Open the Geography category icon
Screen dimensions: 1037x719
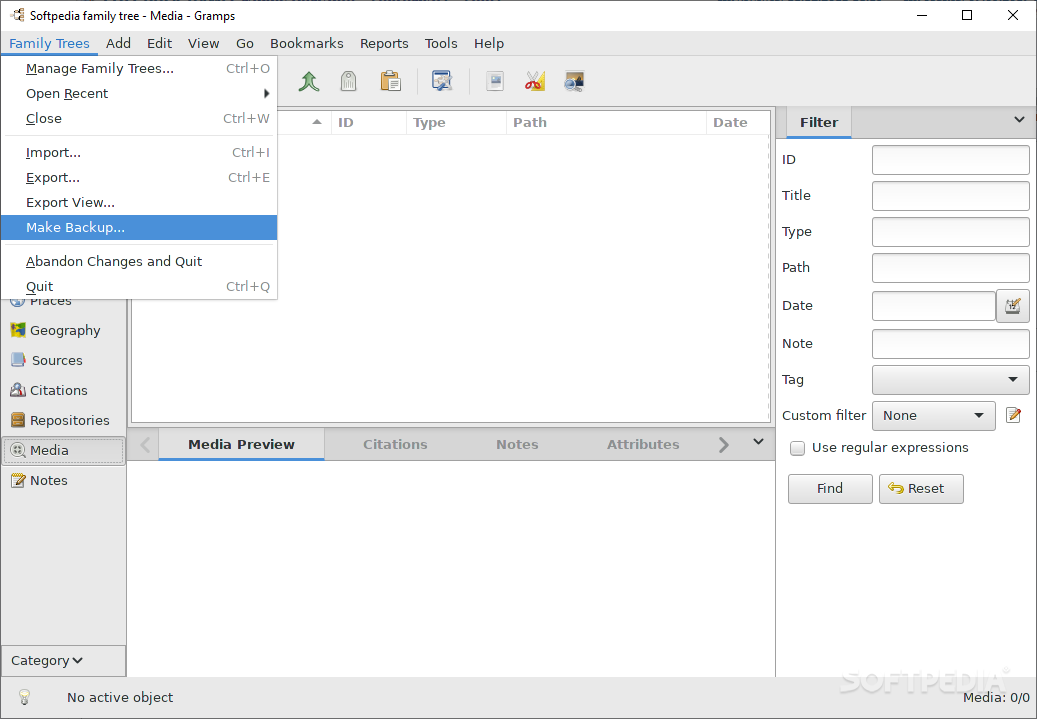[18, 330]
